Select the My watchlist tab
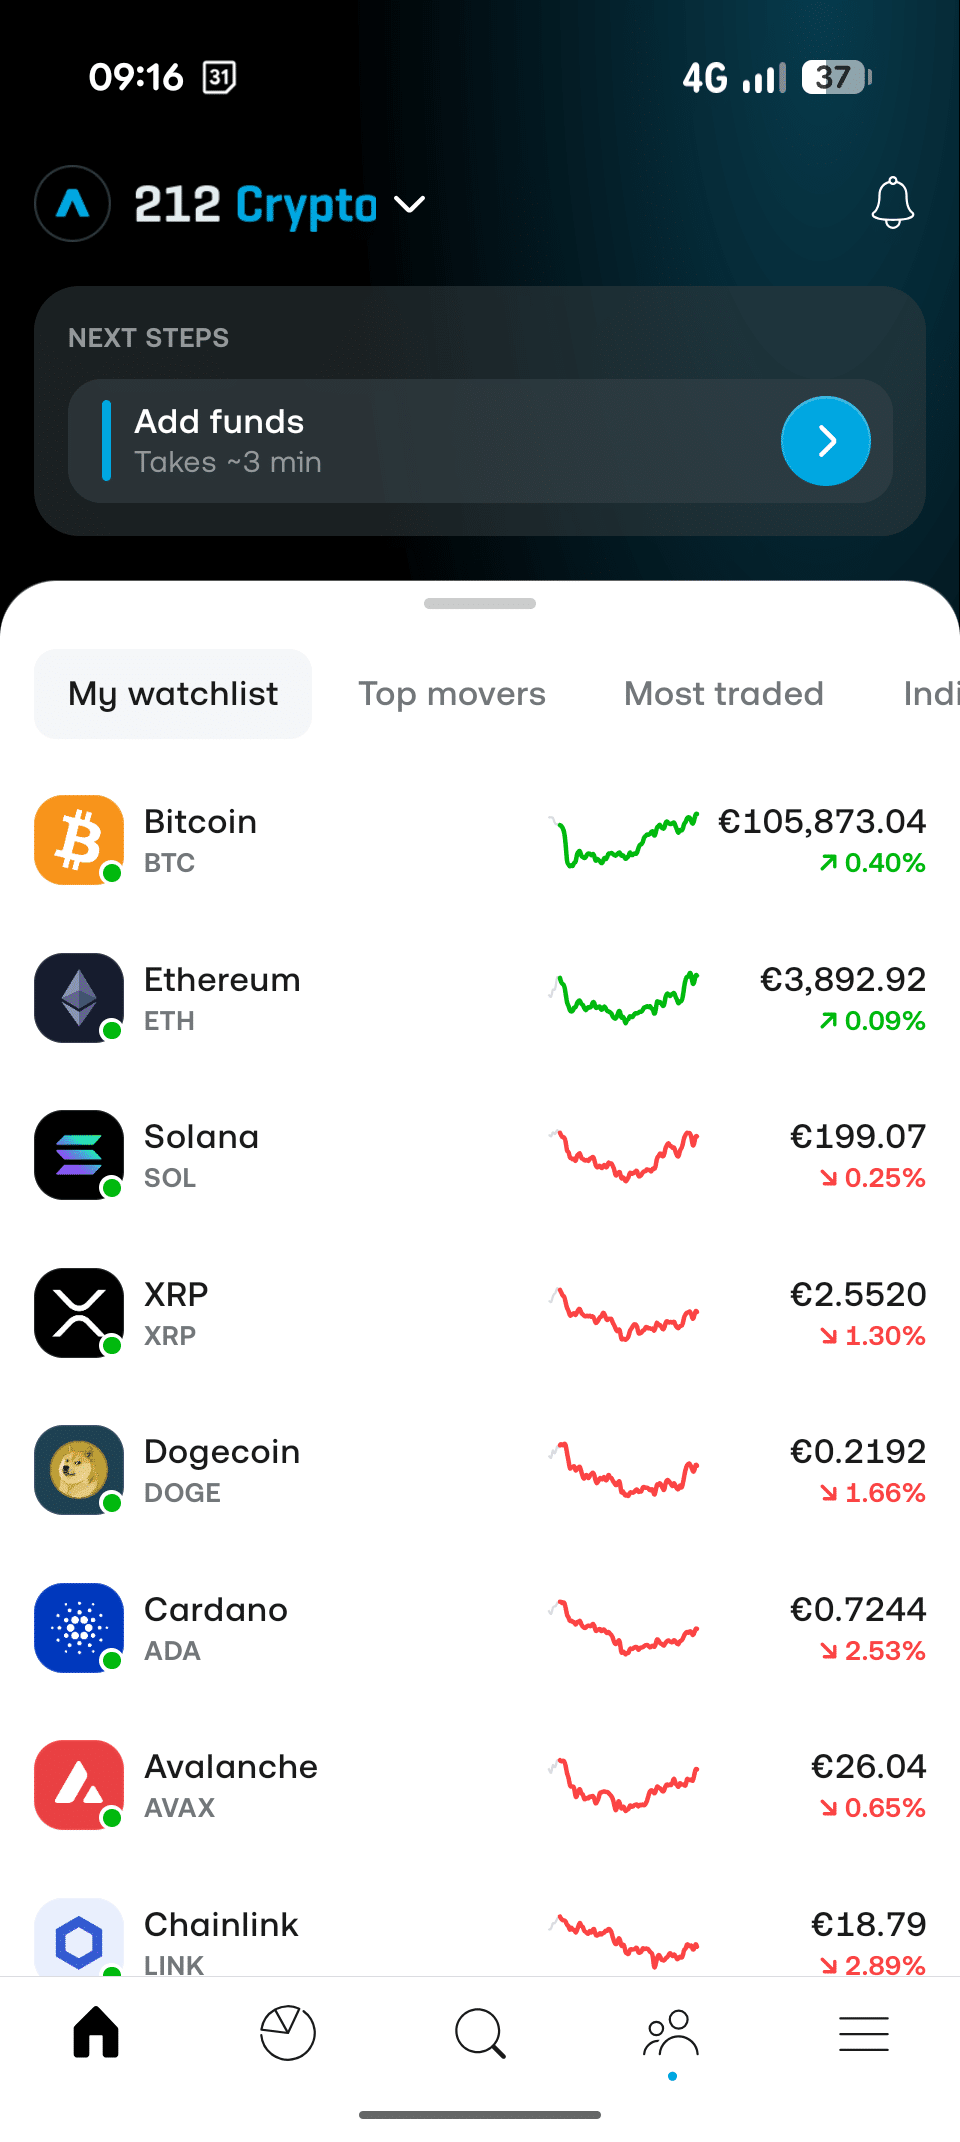Image resolution: width=960 pixels, height=2142 pixels. (x=173, y=694)
